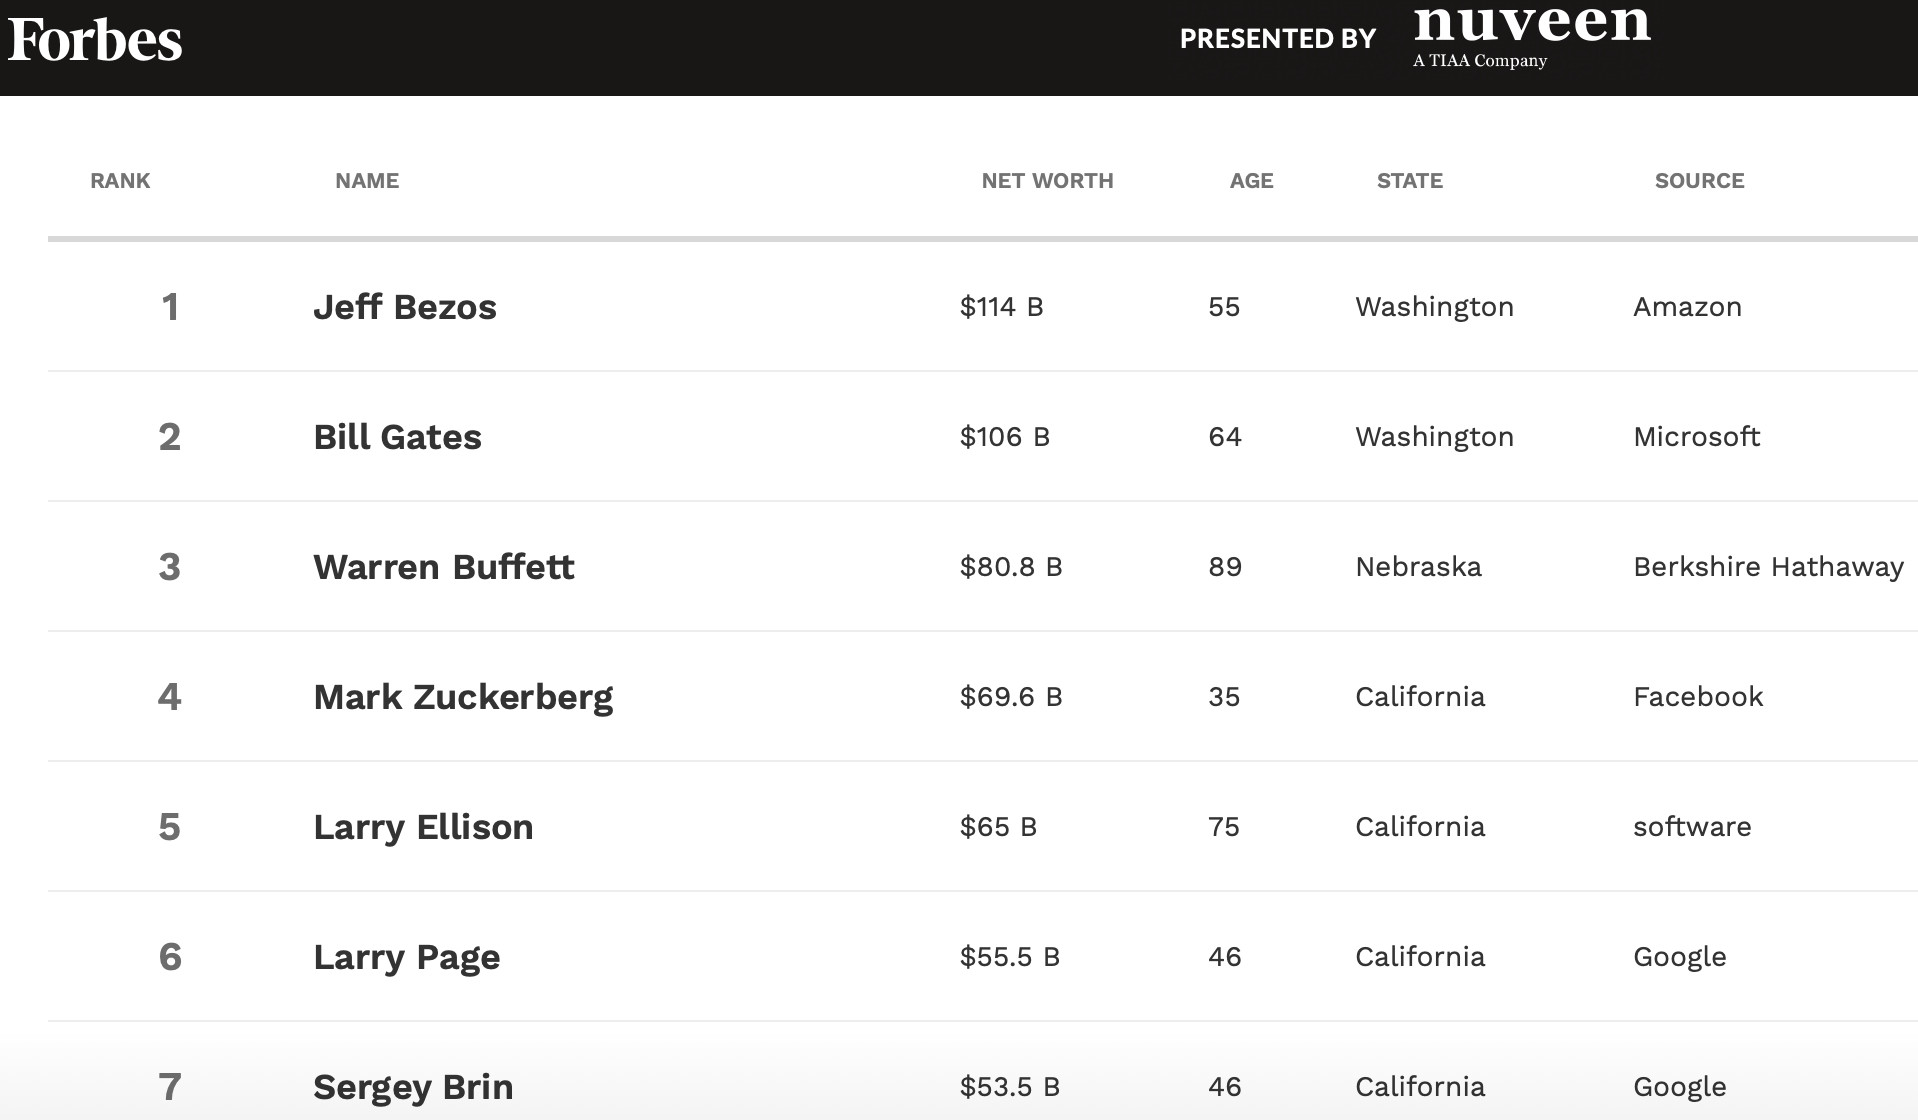The width and height of the screenshot is (1918, 1120).
Task: Click Berkshire Hathaway source cell
Action: 1768,567
